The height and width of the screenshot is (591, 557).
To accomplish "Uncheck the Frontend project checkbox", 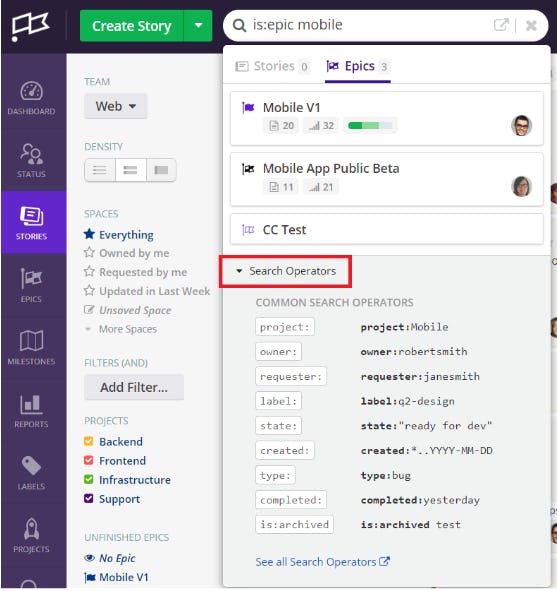I will [x=89, y=460].
